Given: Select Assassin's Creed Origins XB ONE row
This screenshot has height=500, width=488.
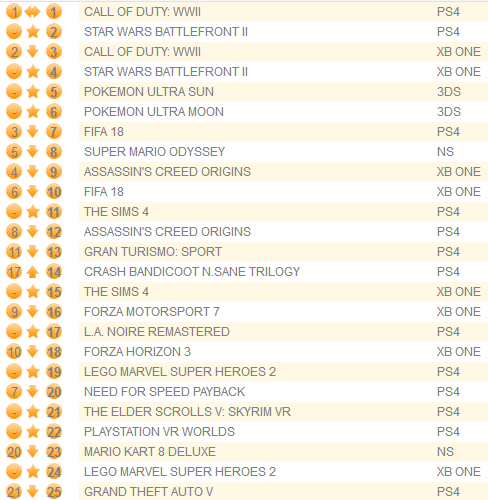Looking at the screenshot, I should (283, 172).
